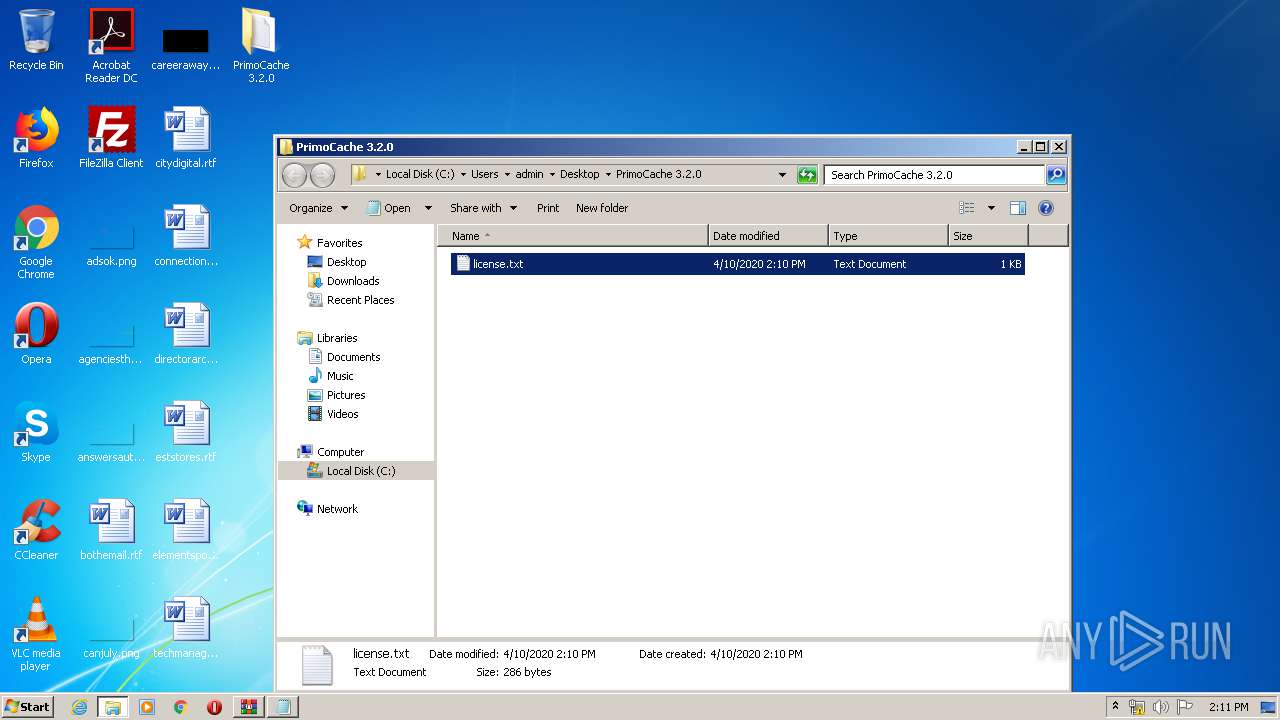
Task: Launch the Skype desktop shortcut
Action: (36, 432)
